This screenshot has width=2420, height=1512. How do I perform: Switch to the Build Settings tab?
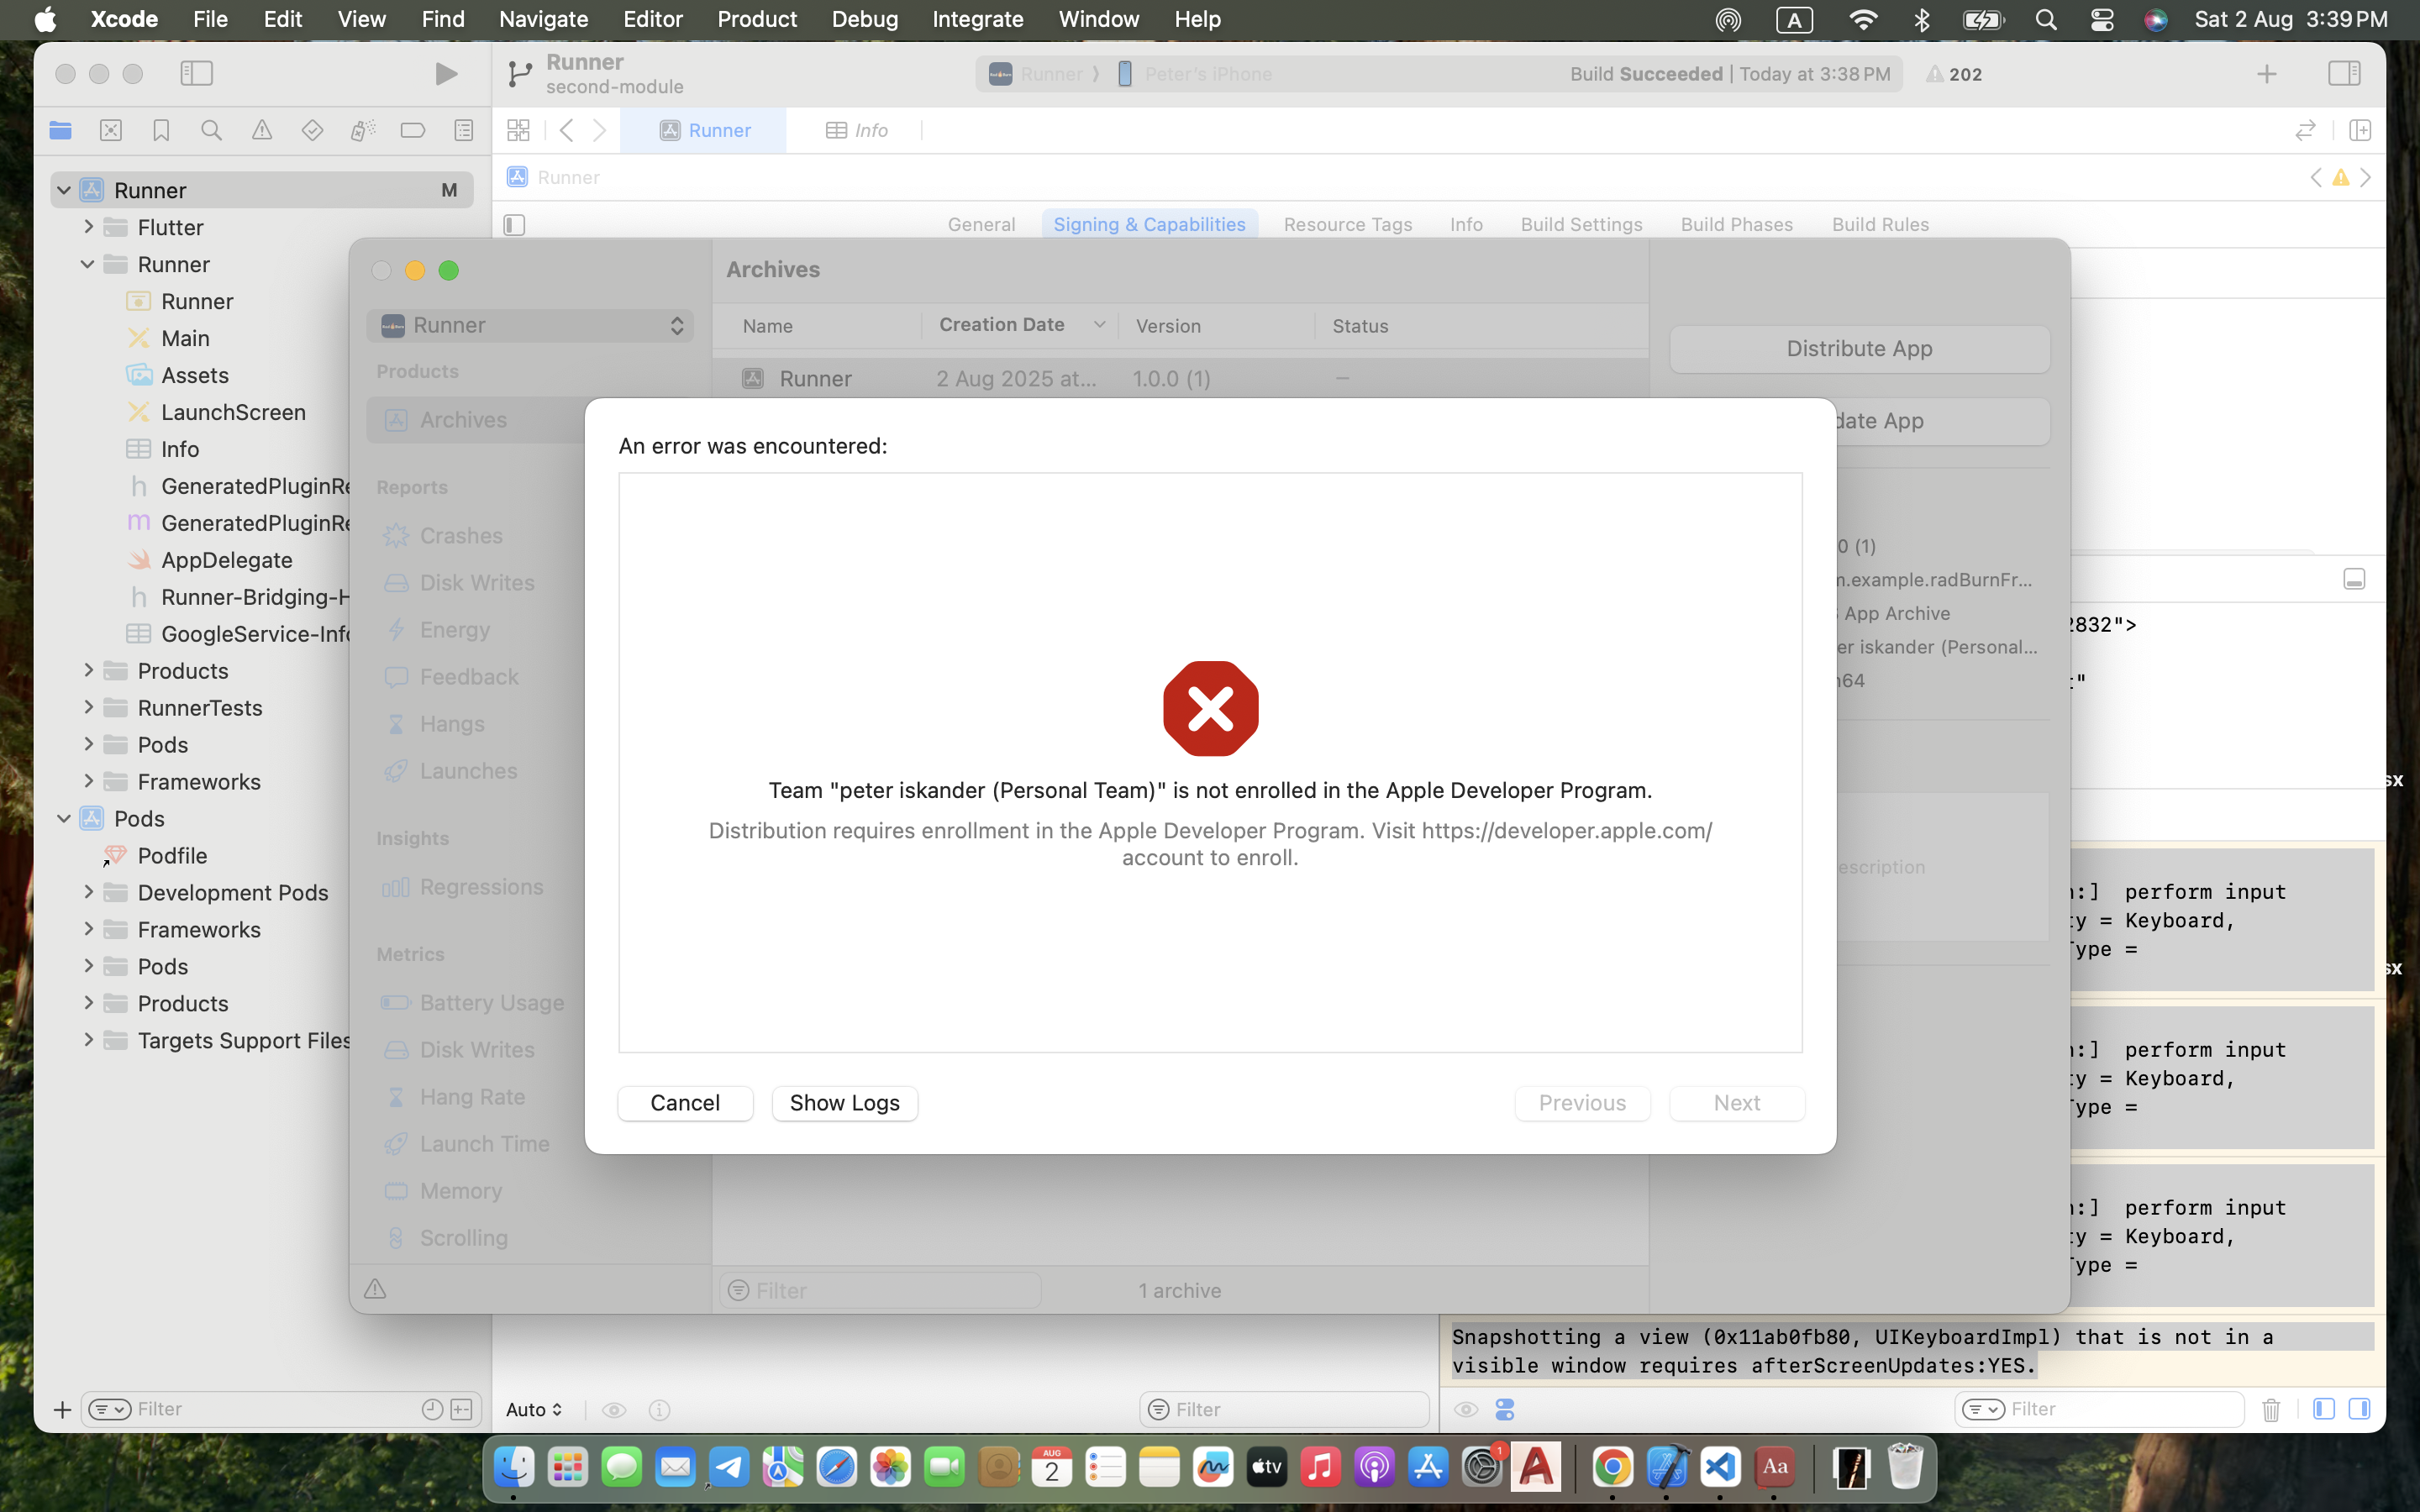pos(1581,224)
